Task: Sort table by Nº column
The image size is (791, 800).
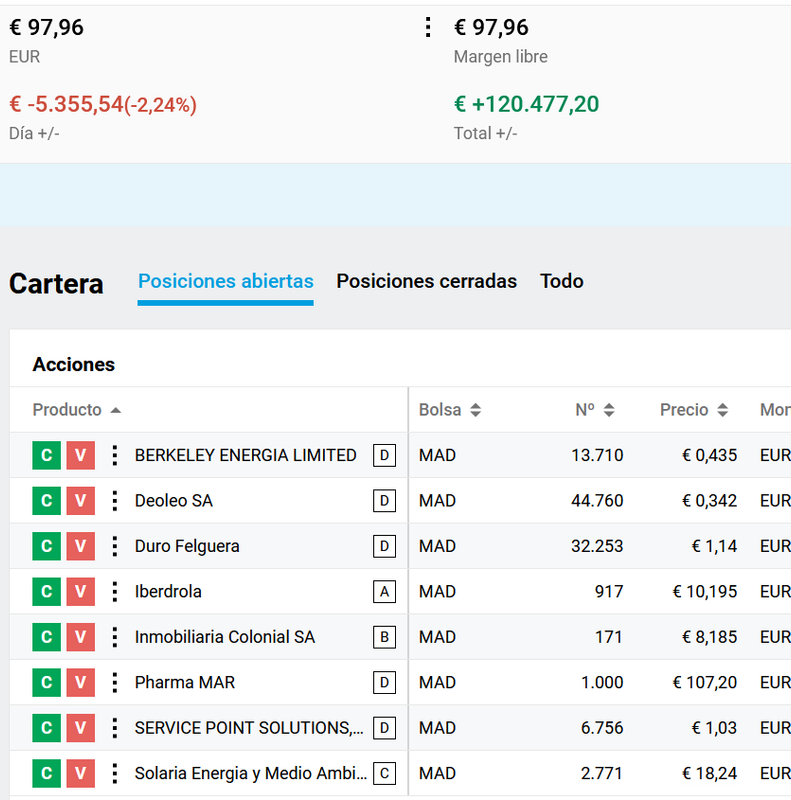Action: point(595,410)
